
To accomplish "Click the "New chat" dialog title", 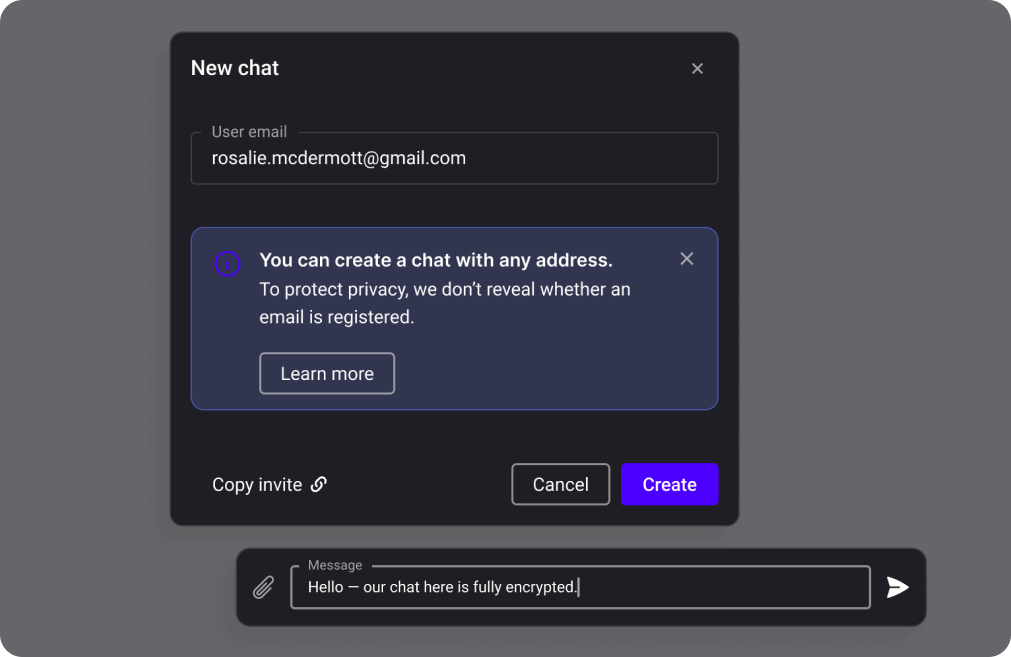I will (235, 68).
